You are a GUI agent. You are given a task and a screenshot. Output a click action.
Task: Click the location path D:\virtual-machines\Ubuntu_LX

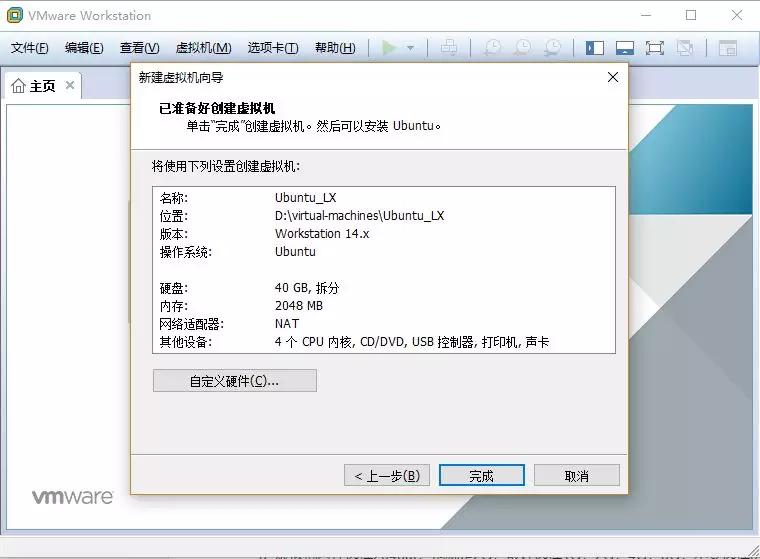click(359, 216)
